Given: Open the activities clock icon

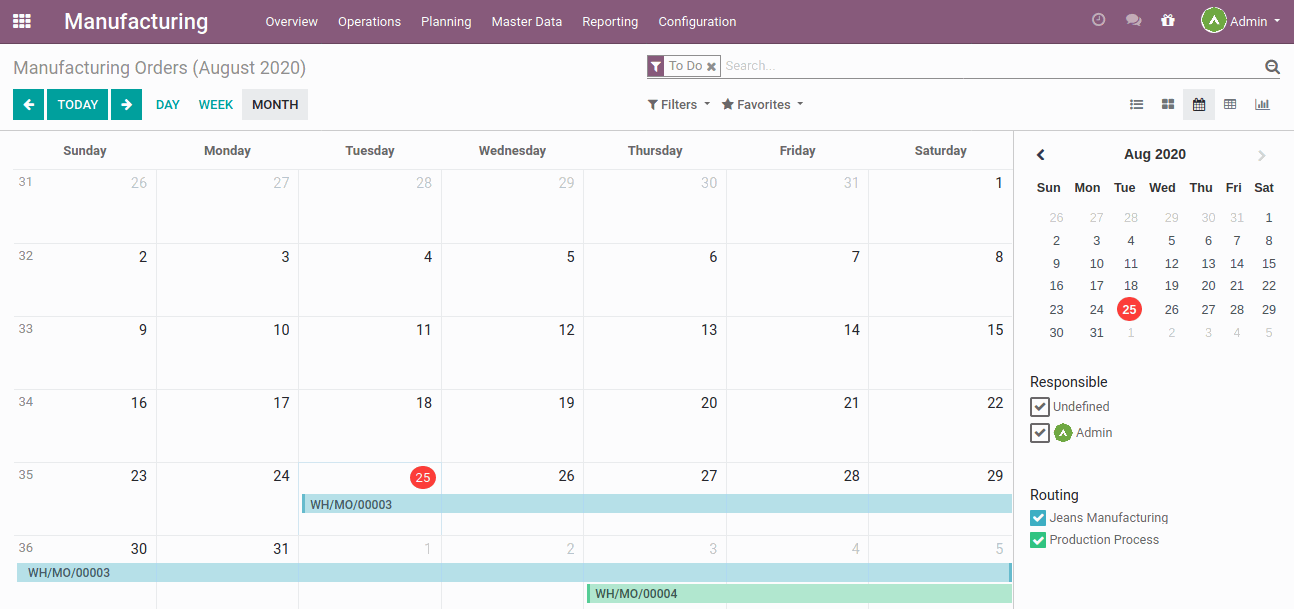Looking at the screenshot, I should click(x=1098, y=19).
